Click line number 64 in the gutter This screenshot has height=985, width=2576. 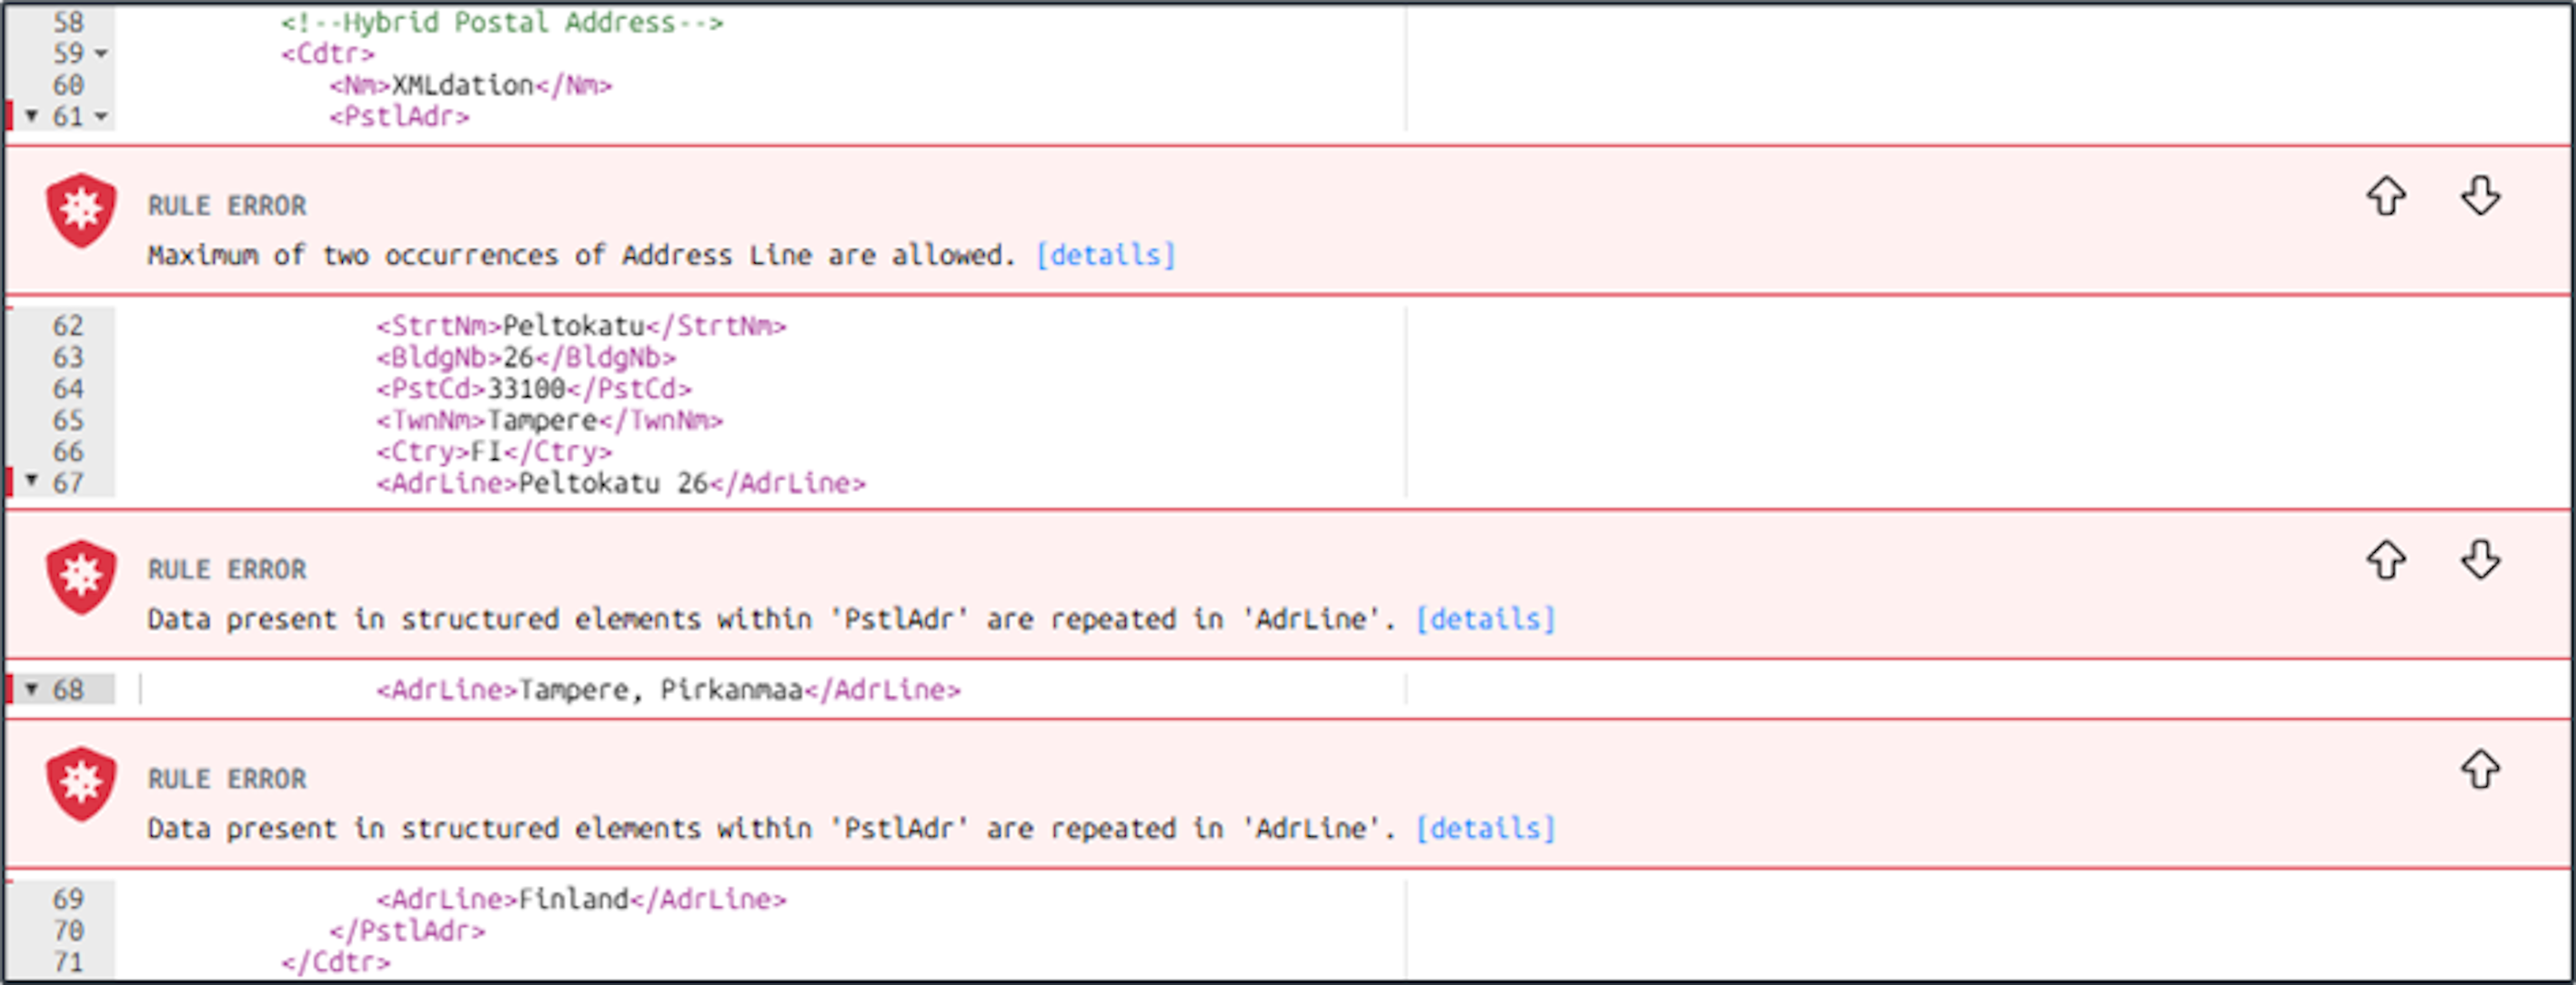68,389
